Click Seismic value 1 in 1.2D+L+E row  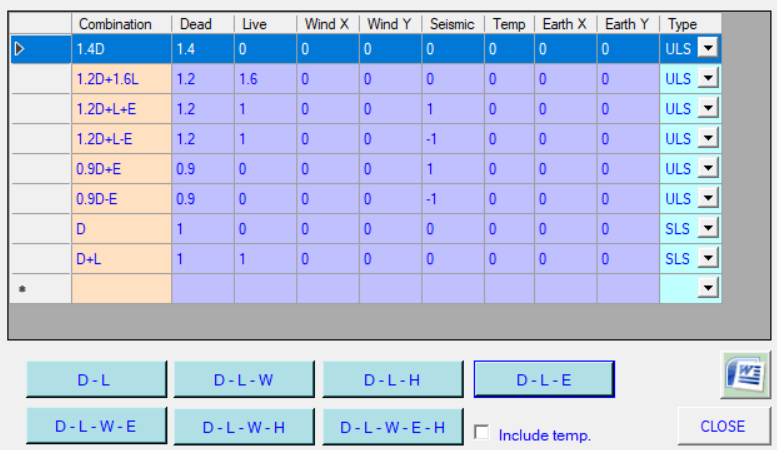[453, 109]
